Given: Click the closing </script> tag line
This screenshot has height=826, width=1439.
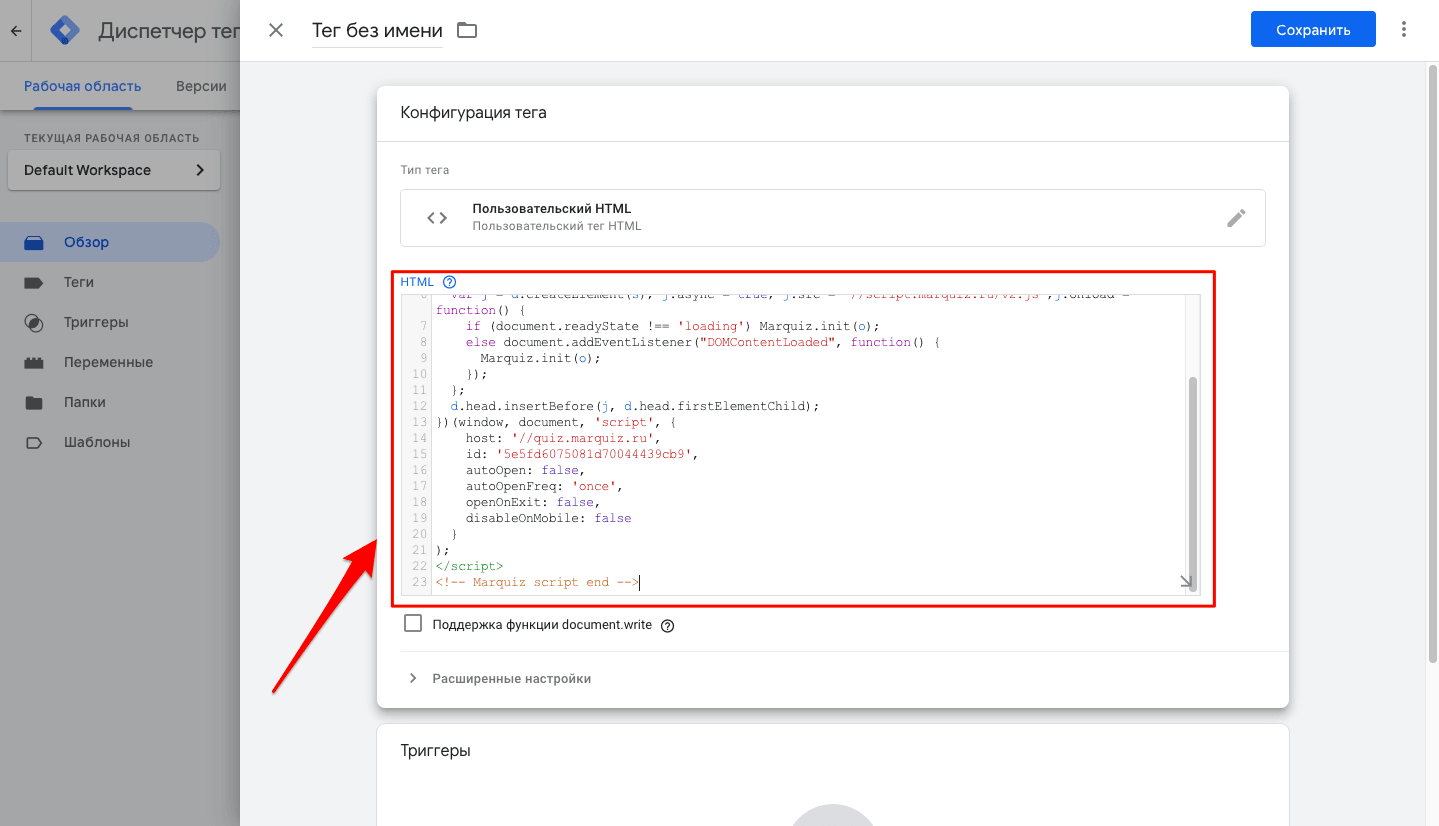Looking at the screenshot, I should tap(470, 566).
